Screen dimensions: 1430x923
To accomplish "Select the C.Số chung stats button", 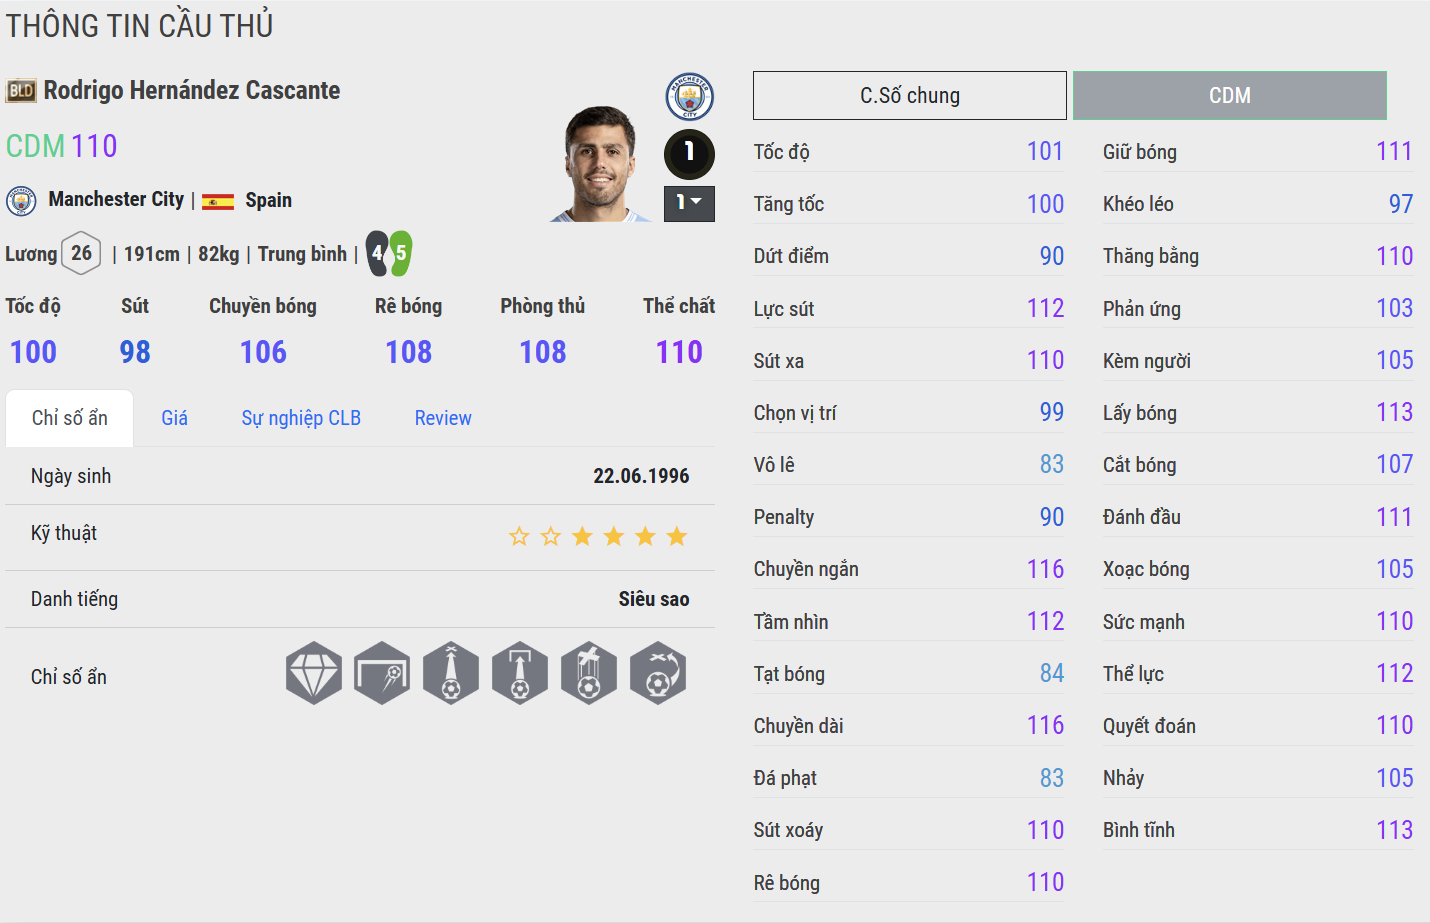I will point(910,96).
